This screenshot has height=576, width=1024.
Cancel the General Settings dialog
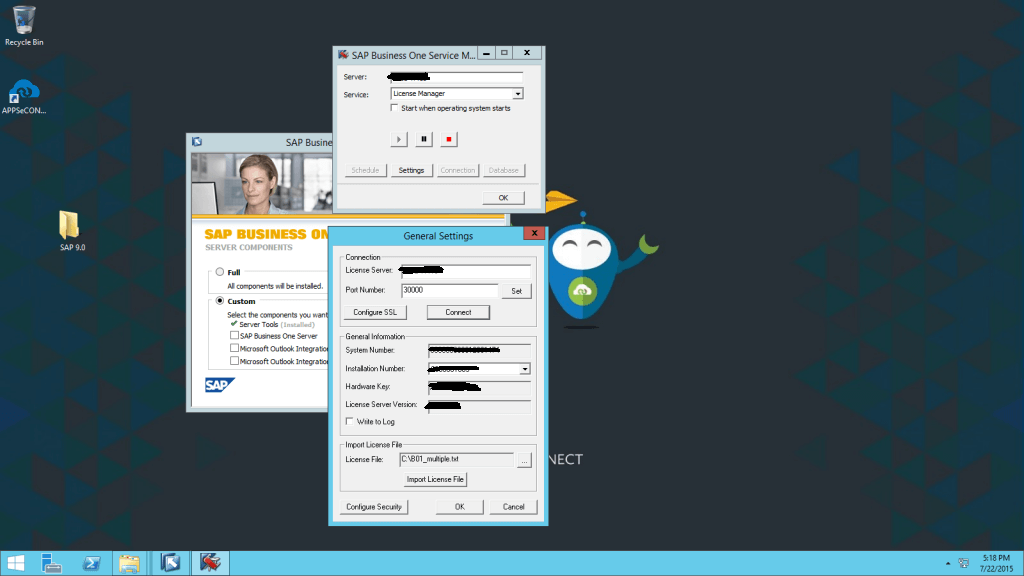(513, 507)
